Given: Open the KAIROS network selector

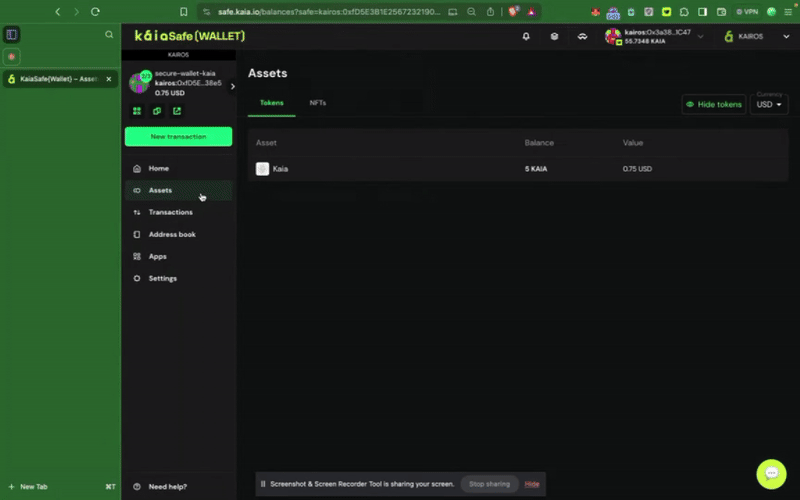Looking at the screenshot, I should (x=757, y=36).
